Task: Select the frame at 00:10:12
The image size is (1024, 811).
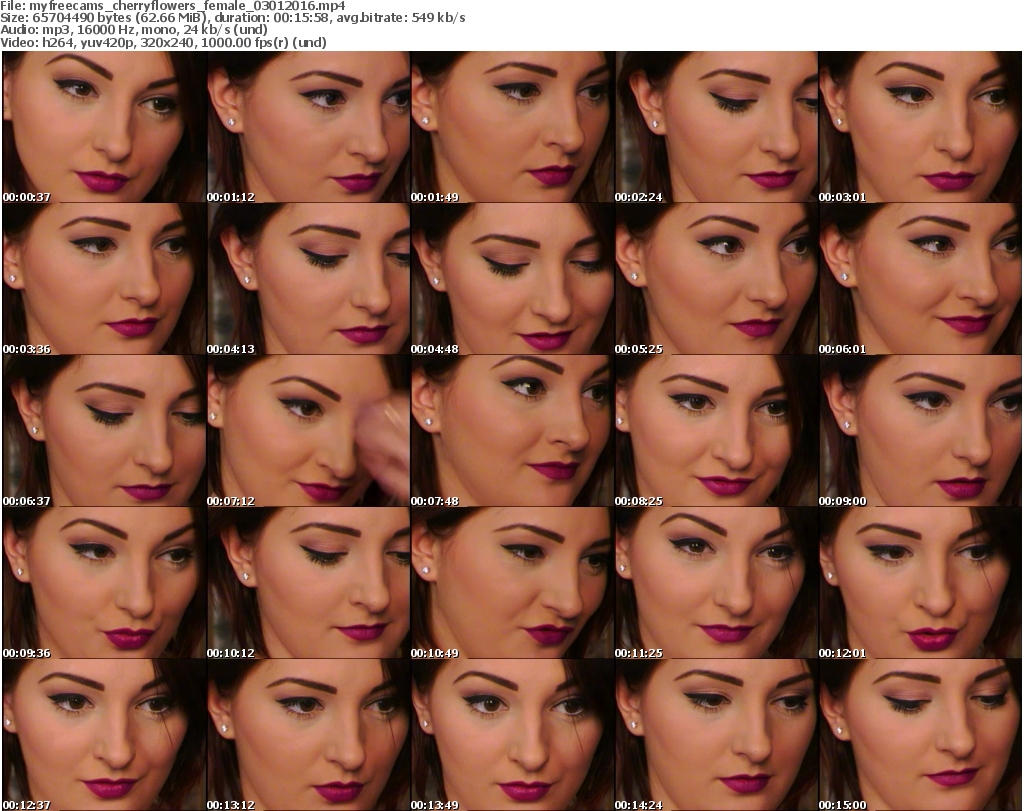Action: tap(308, 583)
